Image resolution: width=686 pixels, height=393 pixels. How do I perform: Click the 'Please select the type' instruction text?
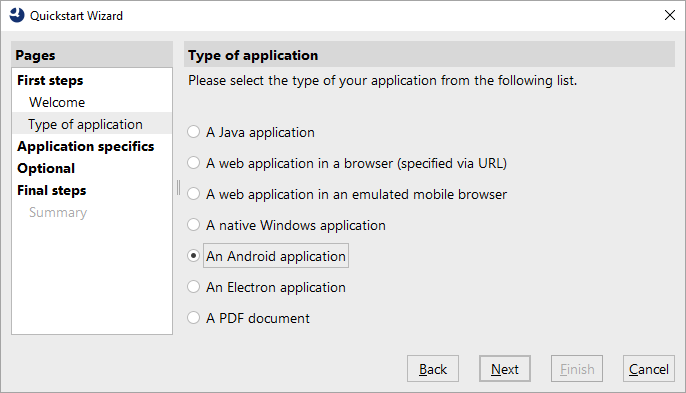point(382,81)
